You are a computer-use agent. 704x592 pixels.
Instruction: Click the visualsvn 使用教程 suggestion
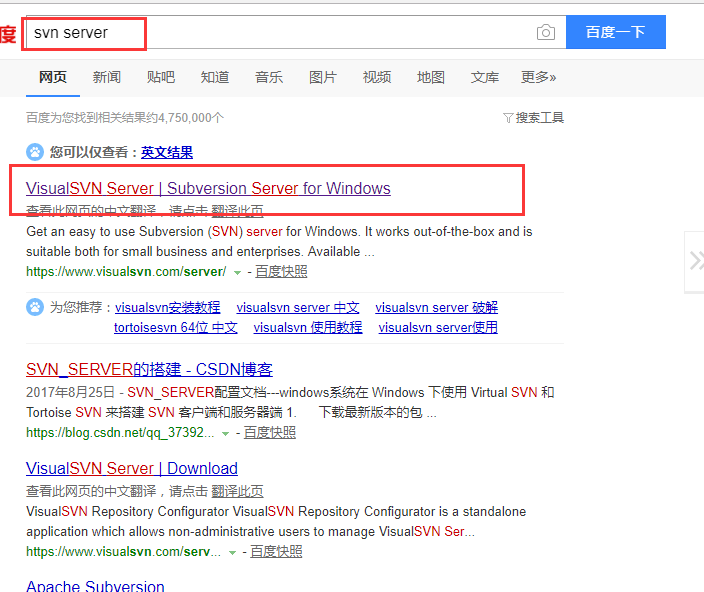pyautogui.click(x=308, y=327)
